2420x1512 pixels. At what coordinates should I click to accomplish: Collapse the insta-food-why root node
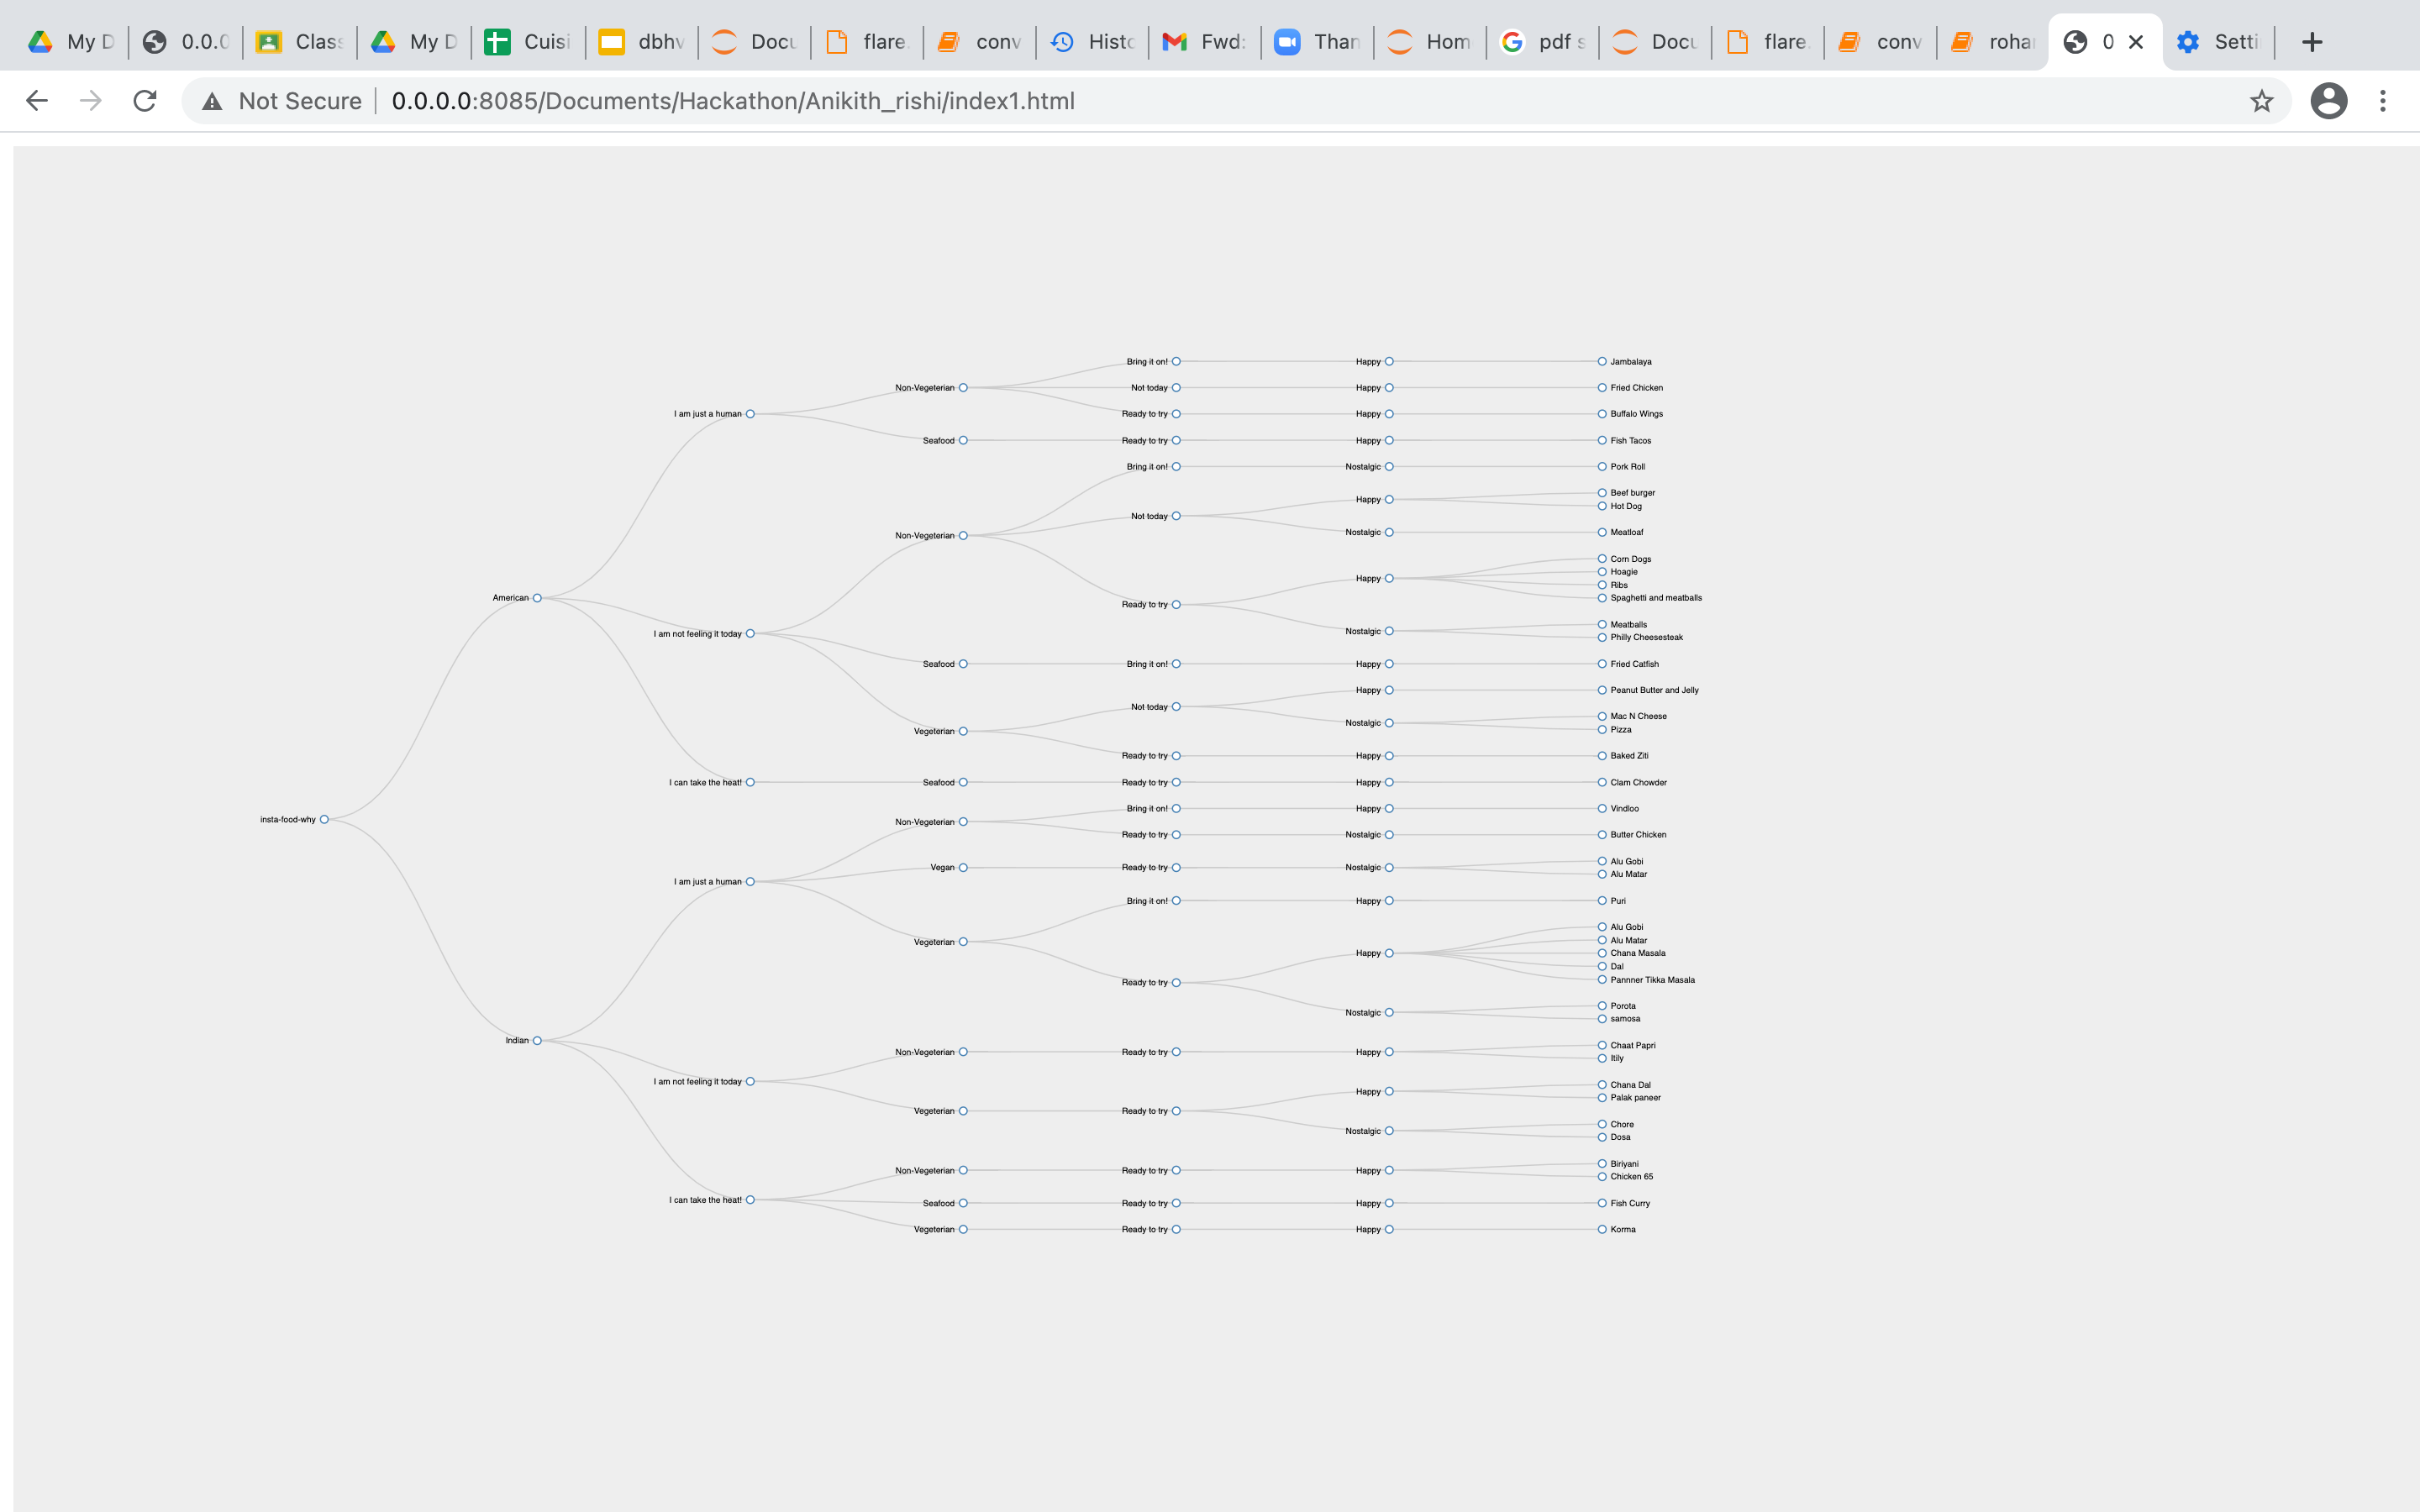[324, 820]
